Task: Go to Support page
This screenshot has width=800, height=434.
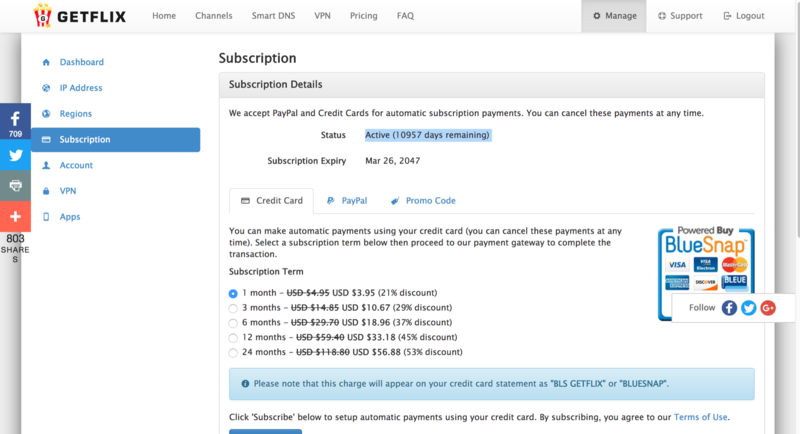Action: pos(680,16)
